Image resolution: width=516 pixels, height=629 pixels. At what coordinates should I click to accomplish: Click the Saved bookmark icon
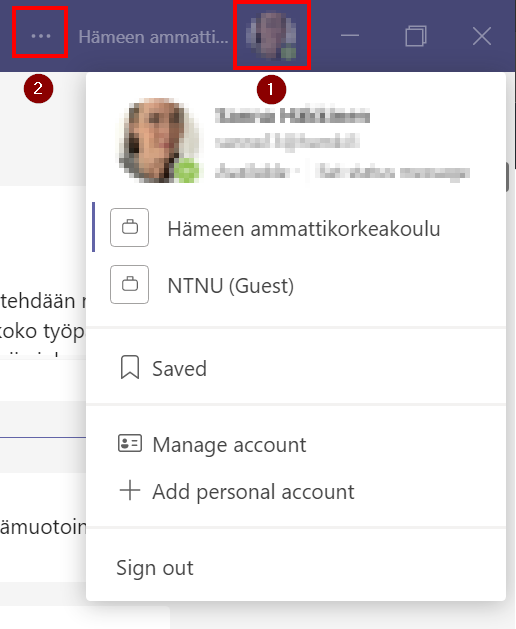pyautogui.click(x=130, y=367)
